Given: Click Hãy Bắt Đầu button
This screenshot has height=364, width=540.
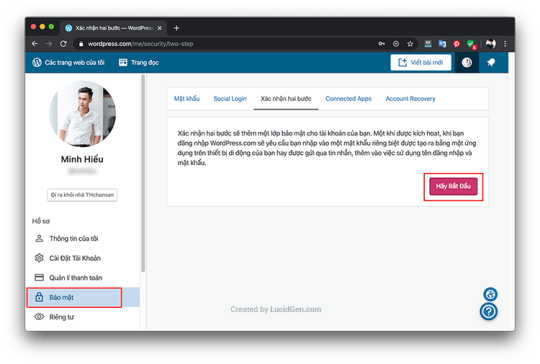Looking at the screenshot, I should click(453, 186).
